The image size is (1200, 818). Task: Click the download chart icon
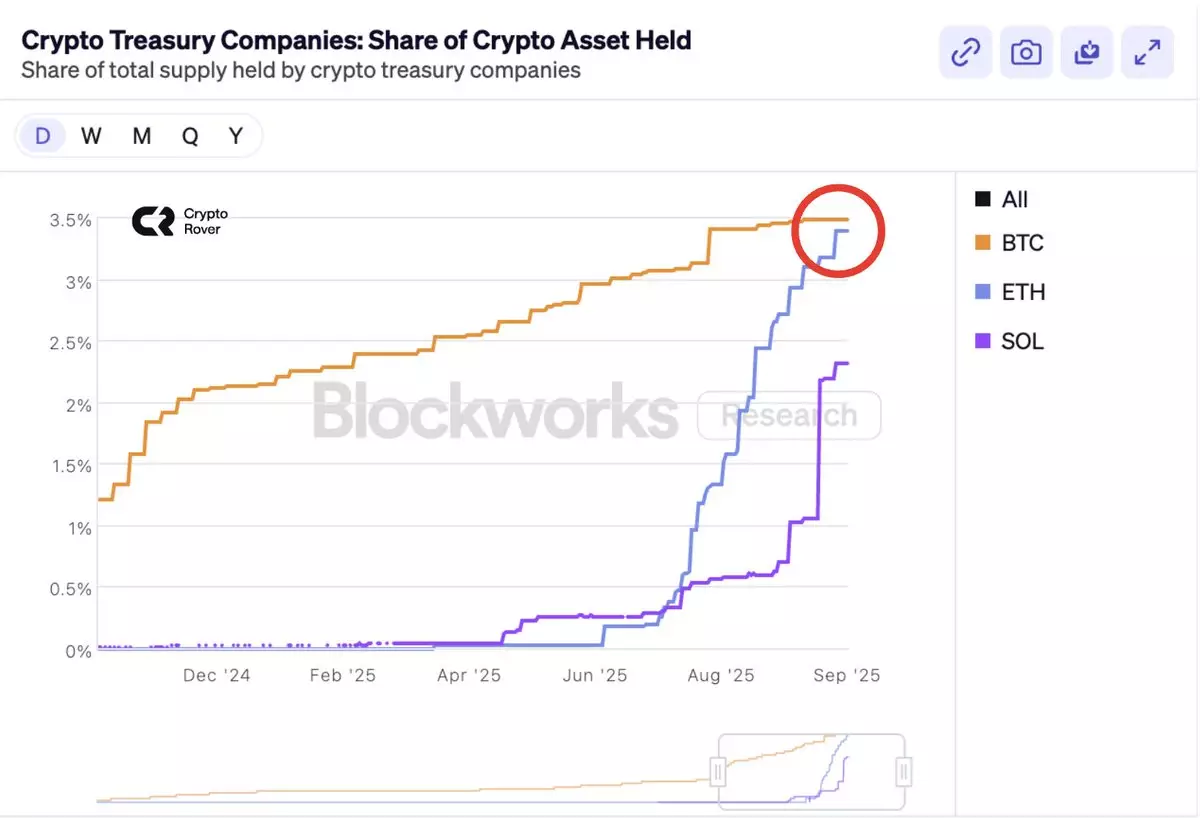coord(1087,52)
